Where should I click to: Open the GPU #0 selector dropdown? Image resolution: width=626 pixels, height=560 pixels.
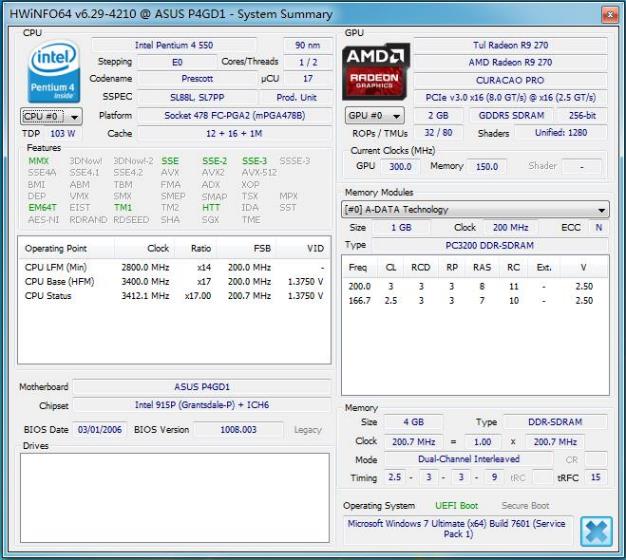pyautogui.click(x=375, y=116)
